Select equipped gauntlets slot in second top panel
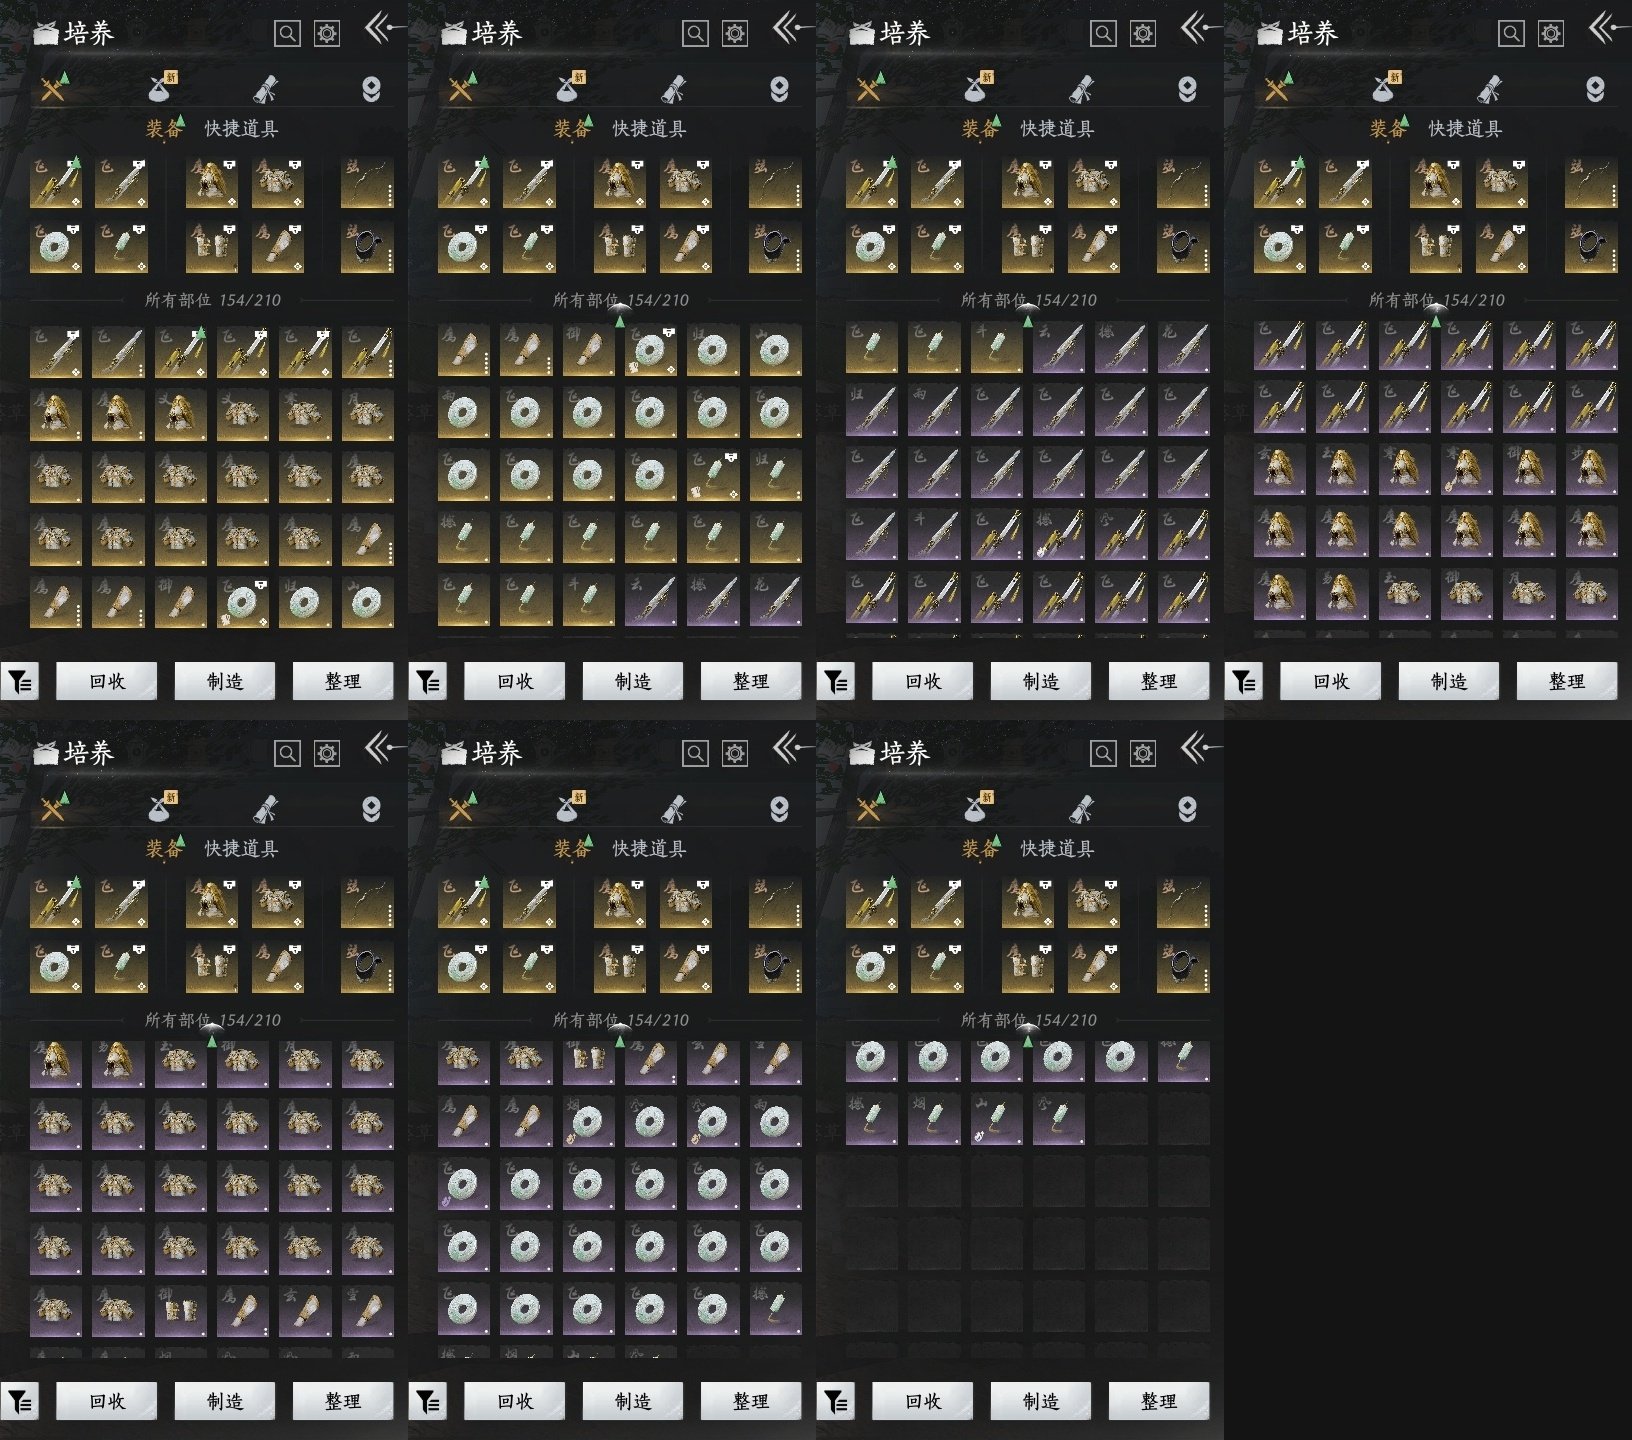The height and width of the screenshot is (1440, 1632). tap(620, 247)
